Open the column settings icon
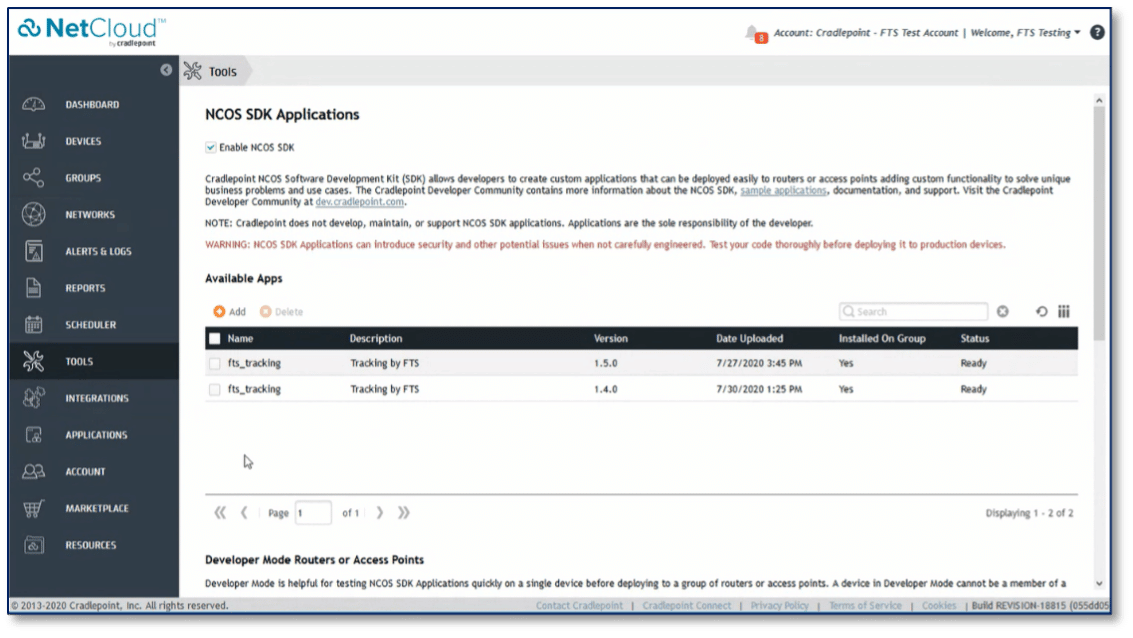Screen dimensions: 1133x638 1063,311
